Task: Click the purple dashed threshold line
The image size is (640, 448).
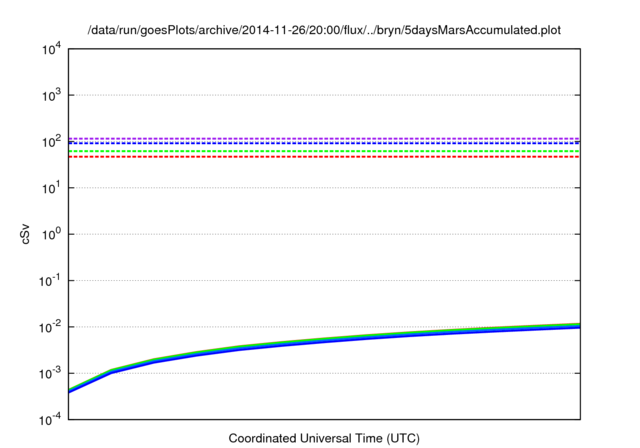Action: click(324, 139)
